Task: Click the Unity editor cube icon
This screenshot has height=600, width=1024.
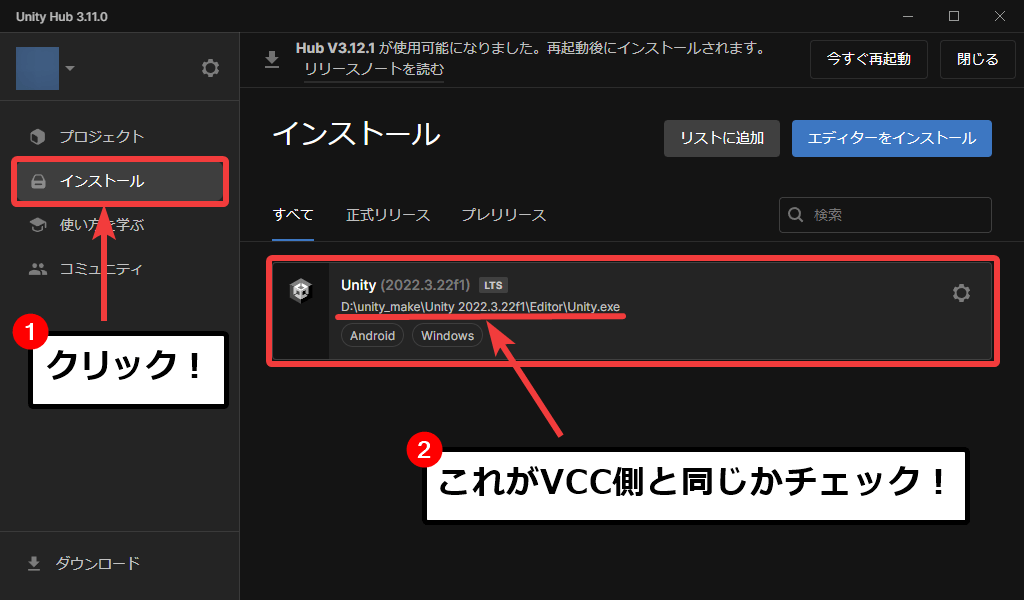Action: pos(301,290)
